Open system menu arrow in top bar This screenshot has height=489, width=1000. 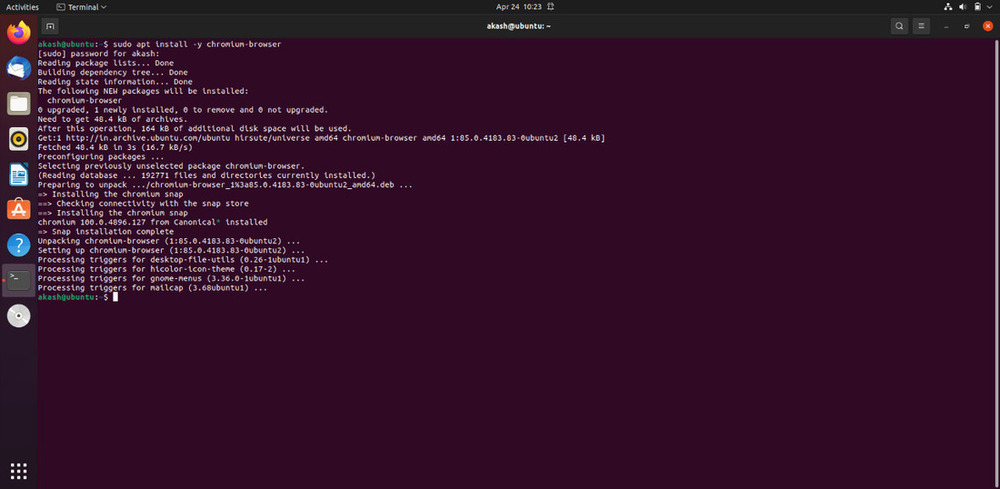[x=990, y=7]
